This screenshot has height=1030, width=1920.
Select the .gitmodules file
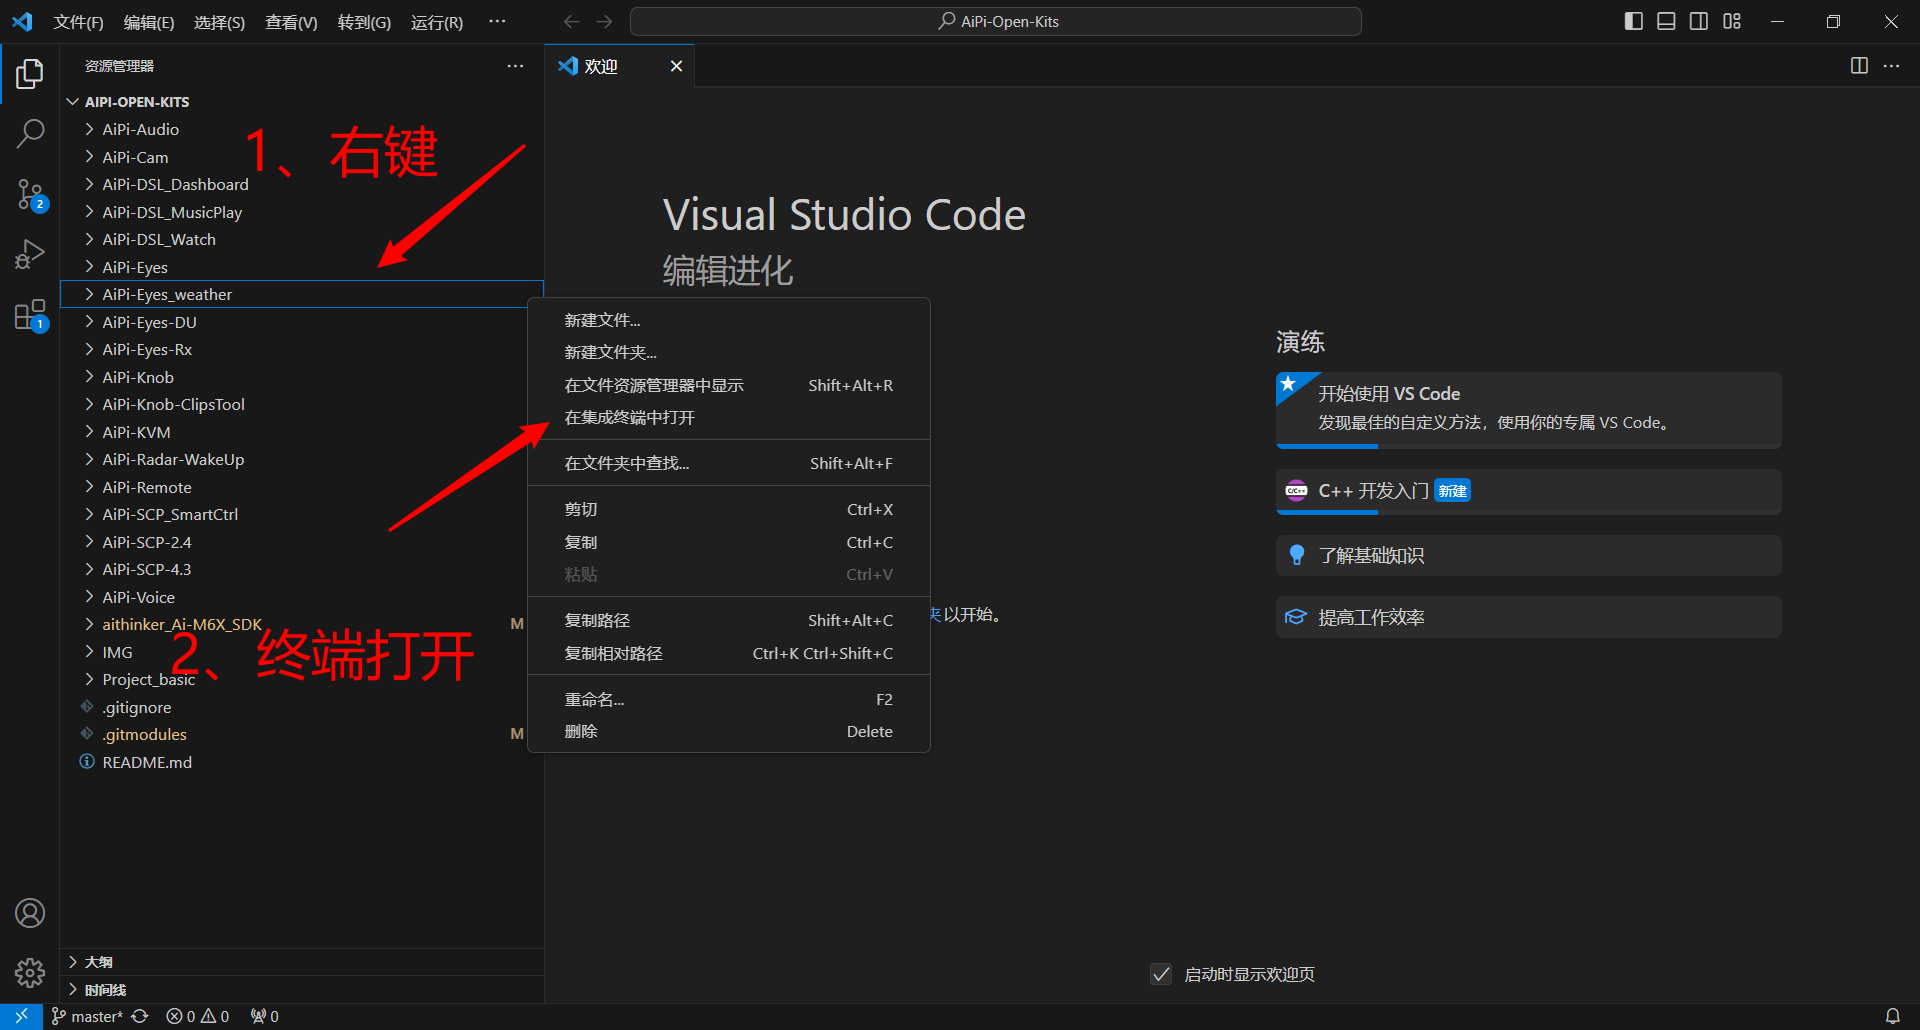point(302,734)
